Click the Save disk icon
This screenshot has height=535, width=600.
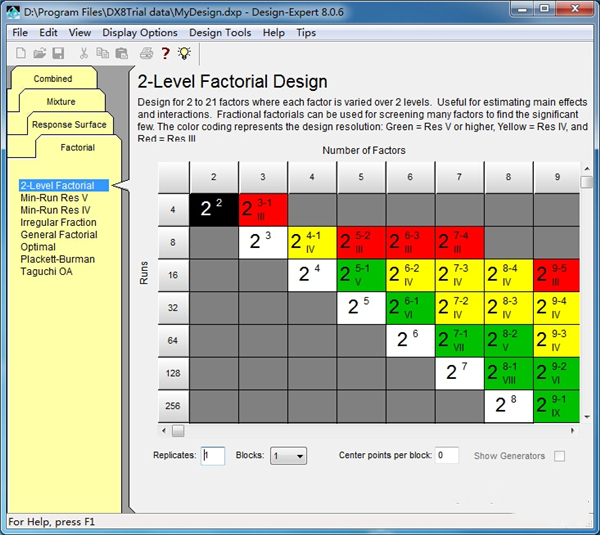click(58, 53)
